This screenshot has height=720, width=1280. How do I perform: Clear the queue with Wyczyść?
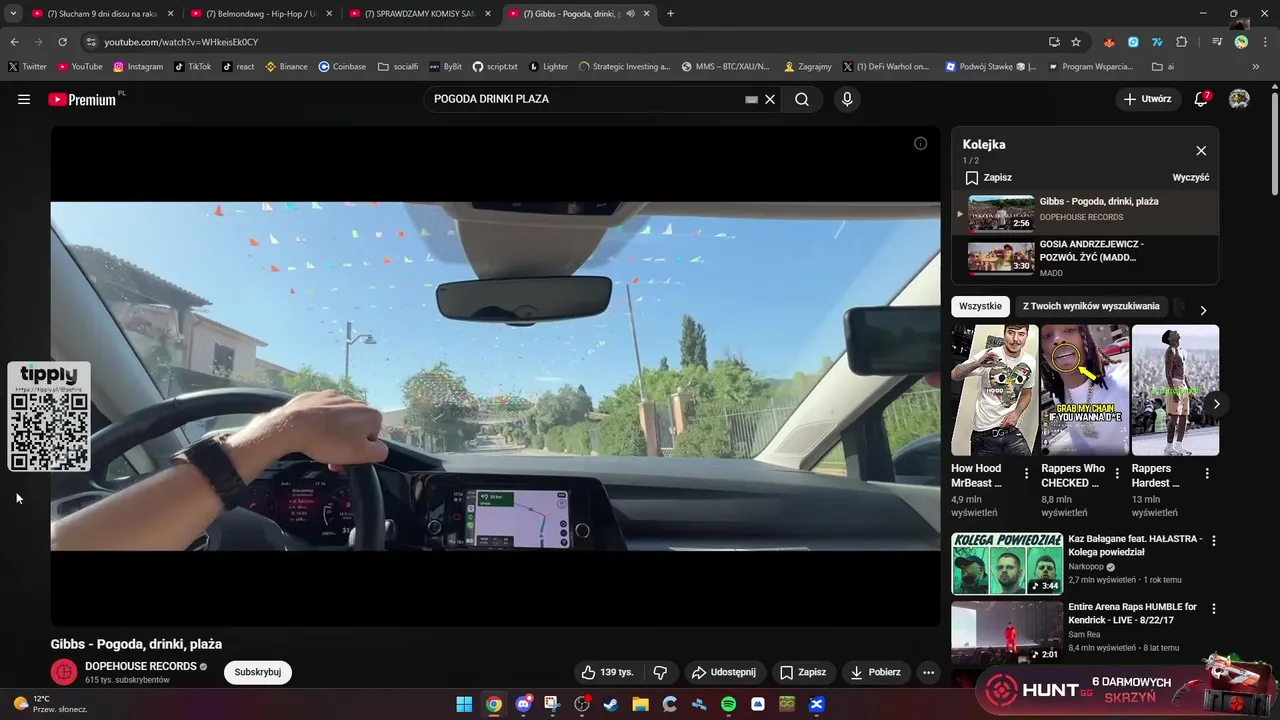[1190, 178]
